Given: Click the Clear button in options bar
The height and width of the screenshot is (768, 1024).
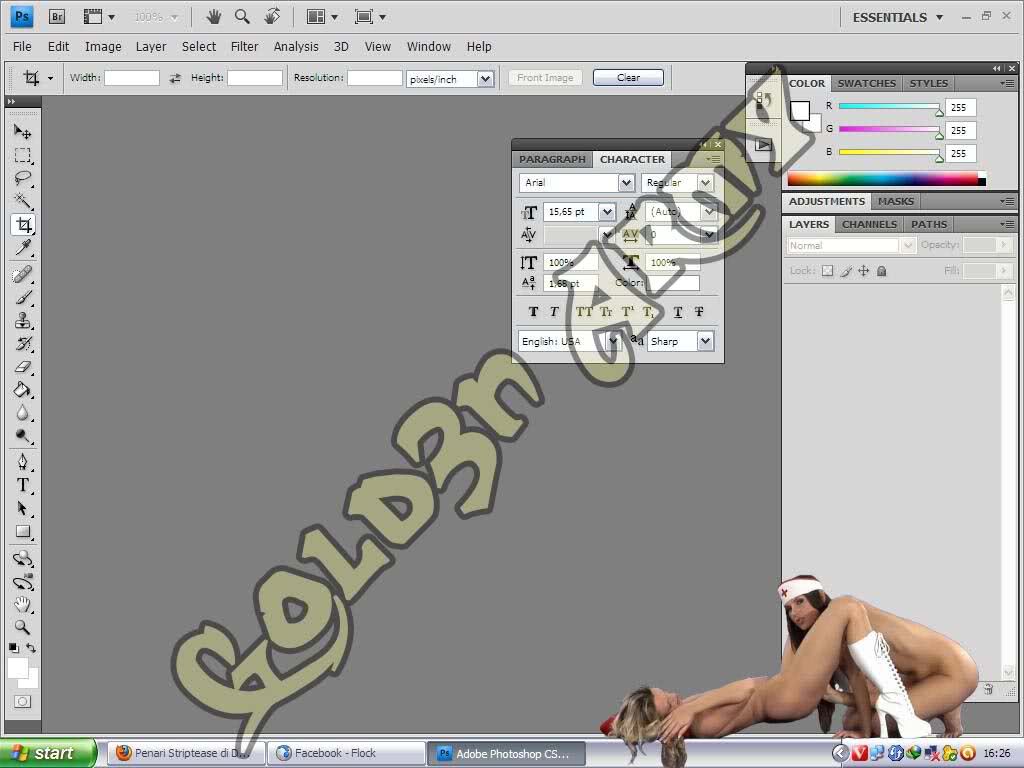Looking at the screenshot, I should coord(628,78).
